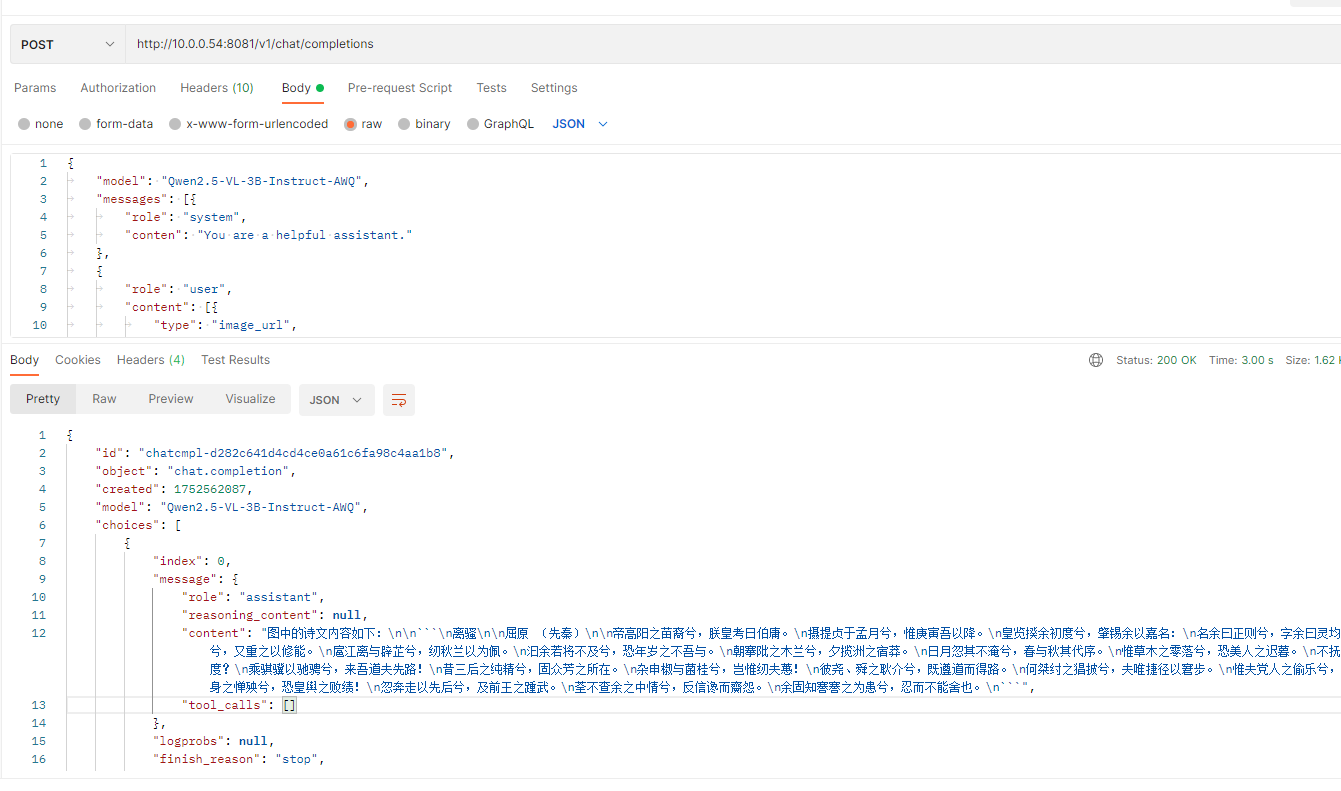Click the "type": "image_url" line
This screenshot has height=791, width=1341.
click(x=226, y=325)
